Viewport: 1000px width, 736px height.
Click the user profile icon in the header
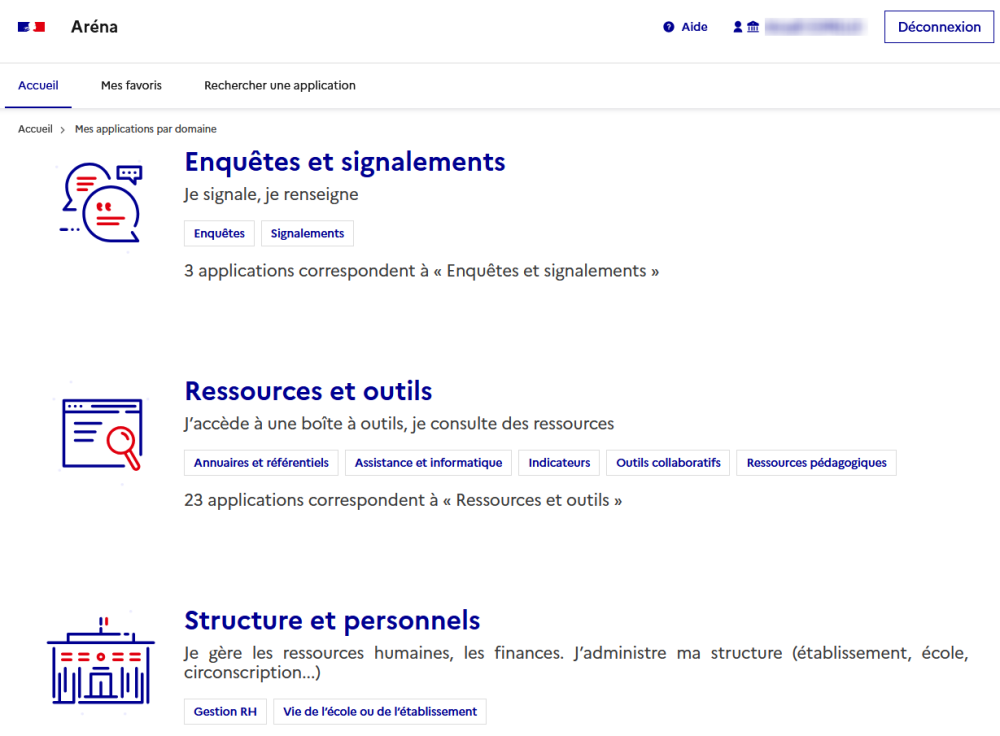[736, 26]
